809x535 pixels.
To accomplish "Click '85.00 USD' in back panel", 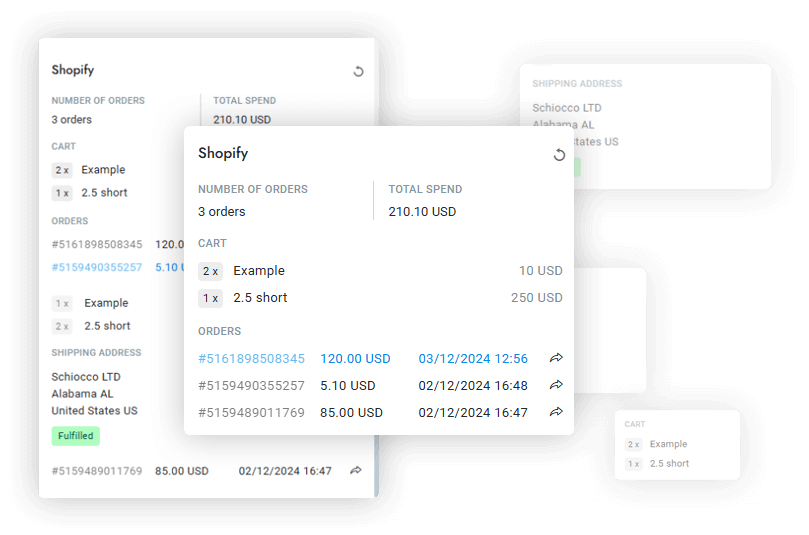I will pos(182,471).
